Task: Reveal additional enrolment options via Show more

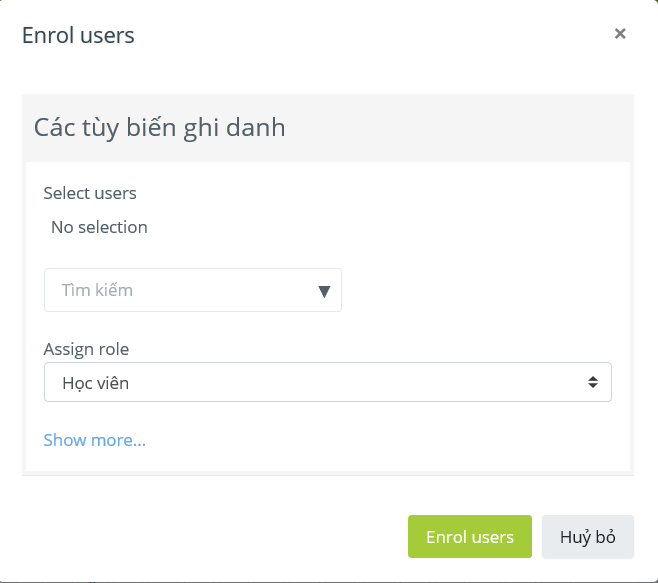Action: (94, 440)
